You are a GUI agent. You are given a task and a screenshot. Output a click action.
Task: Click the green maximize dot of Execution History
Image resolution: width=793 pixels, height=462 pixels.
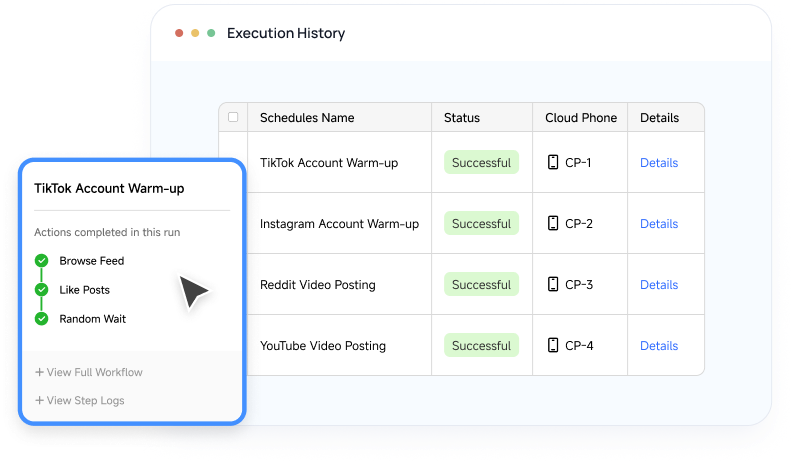pyautogui.click(x=211, y=33)
